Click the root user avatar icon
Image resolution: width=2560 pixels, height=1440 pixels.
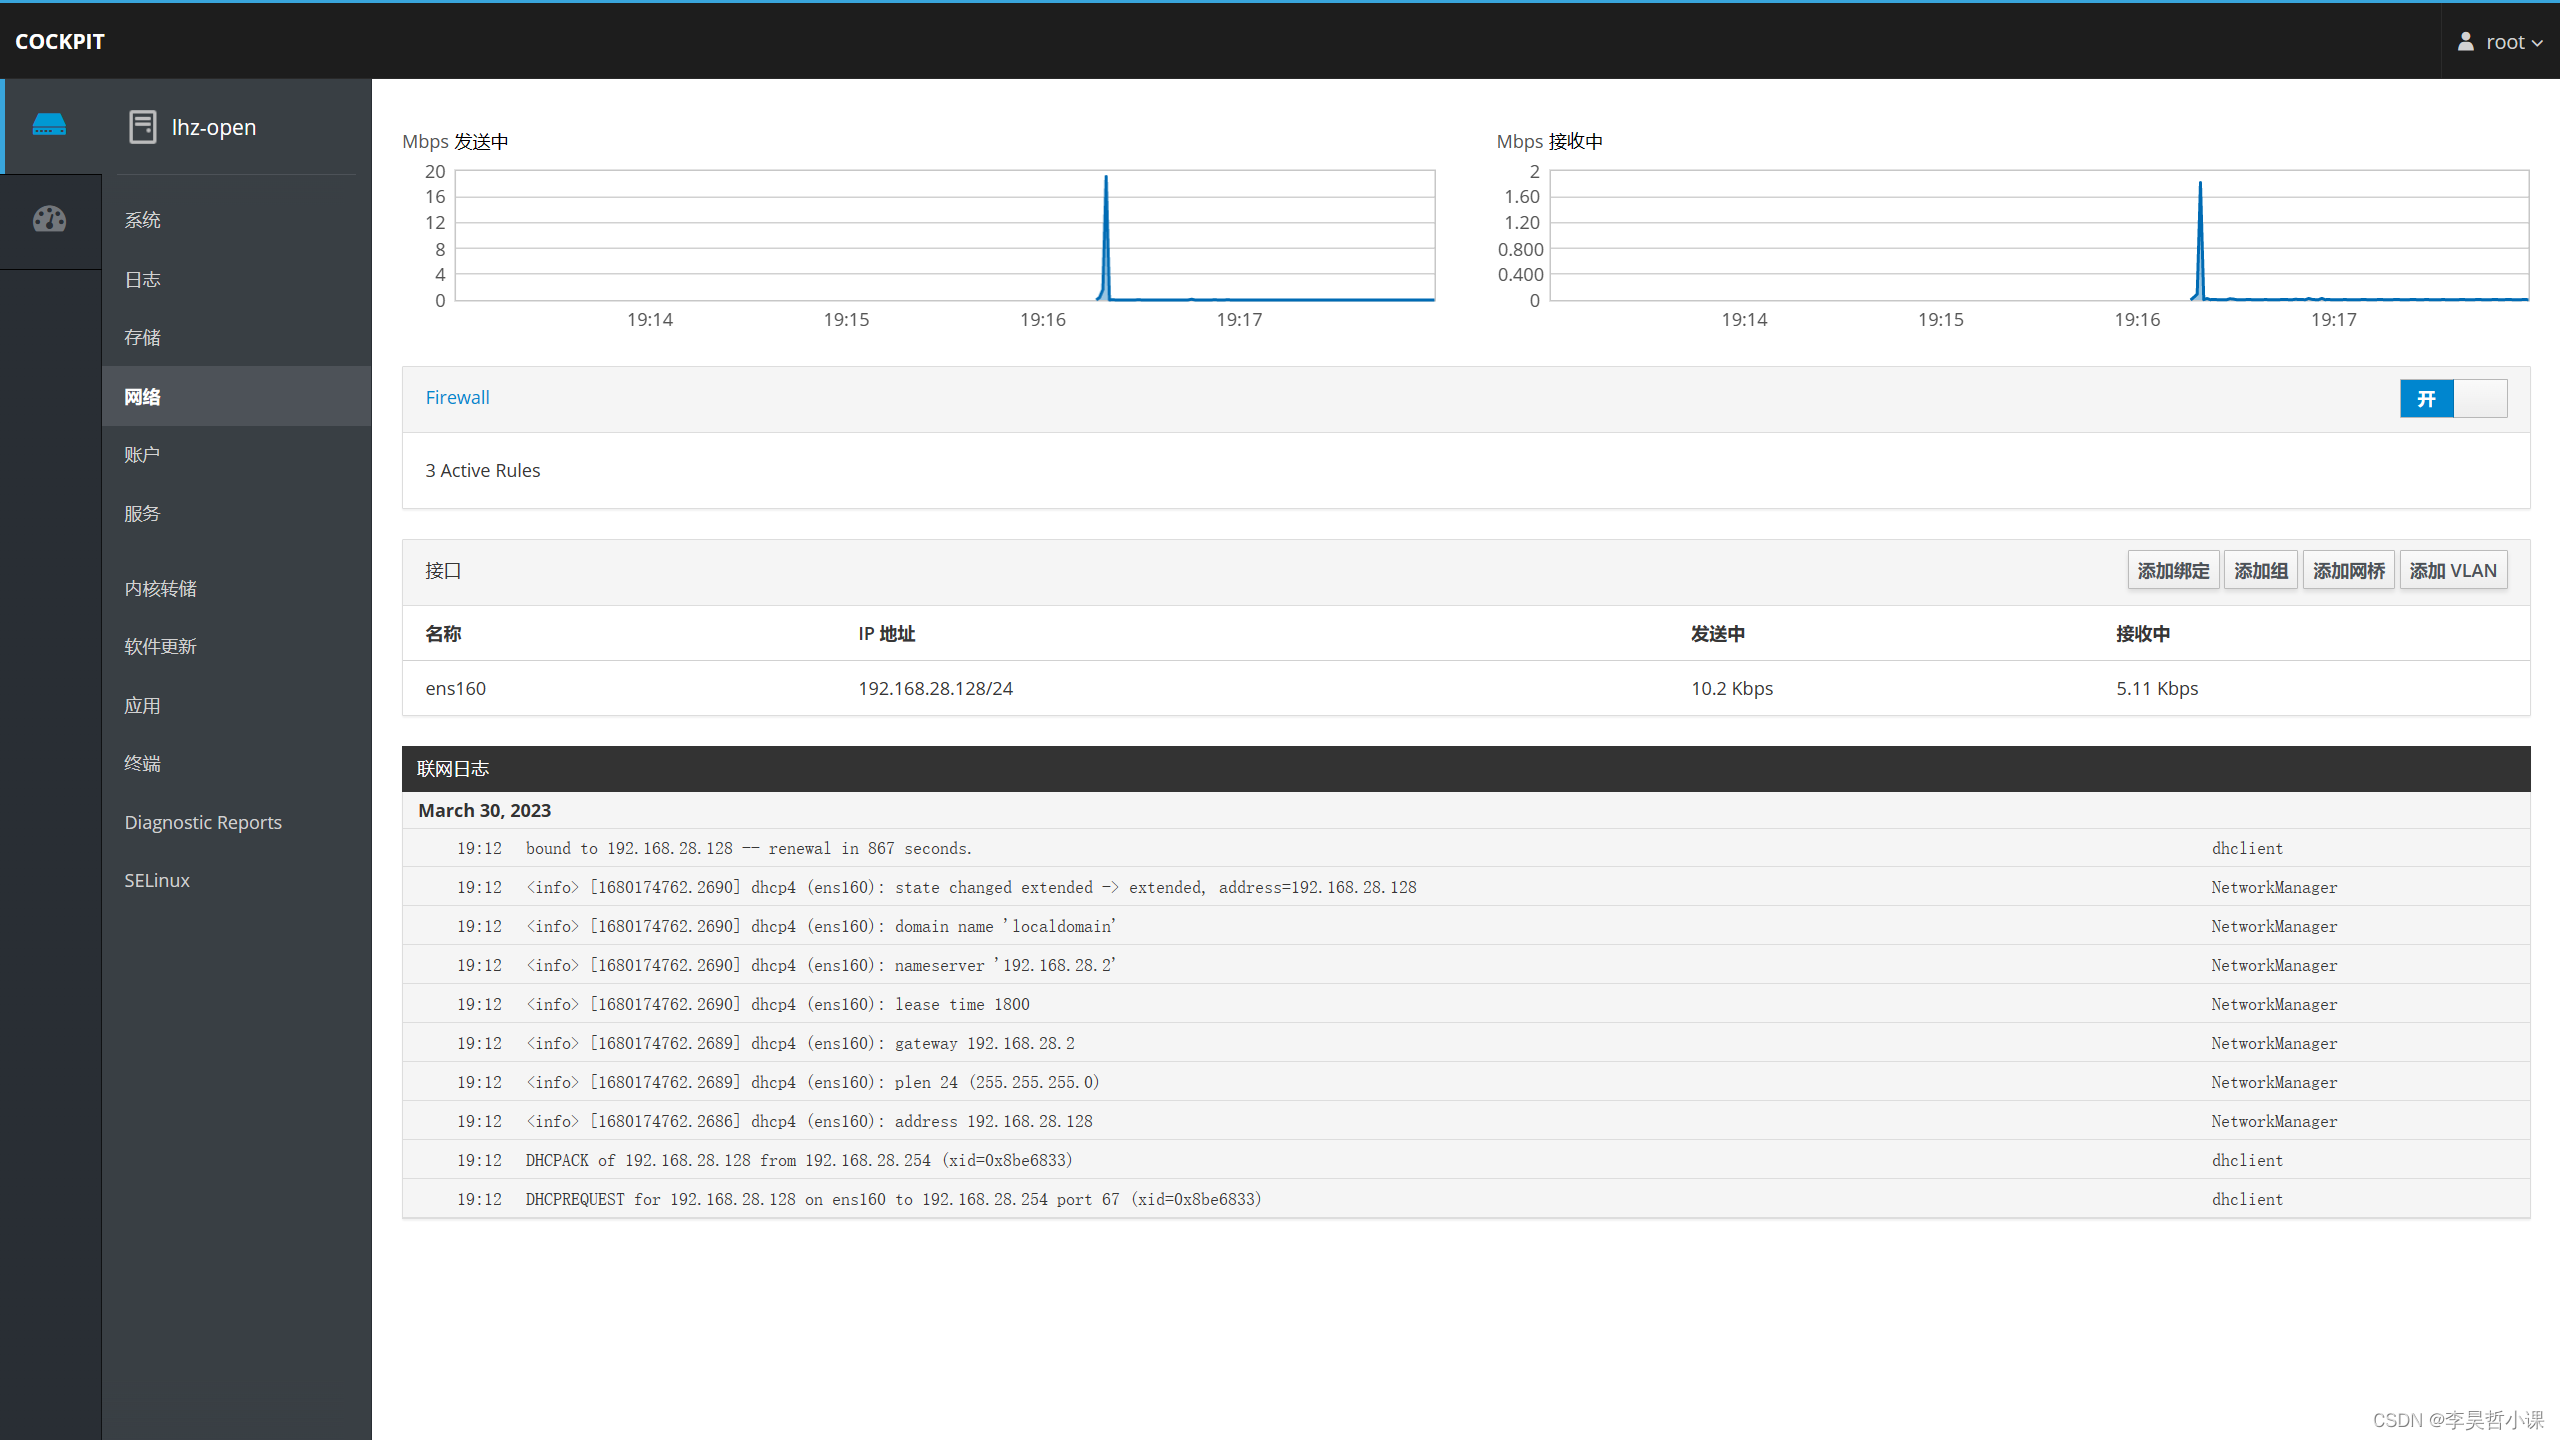coord(2465,42)
